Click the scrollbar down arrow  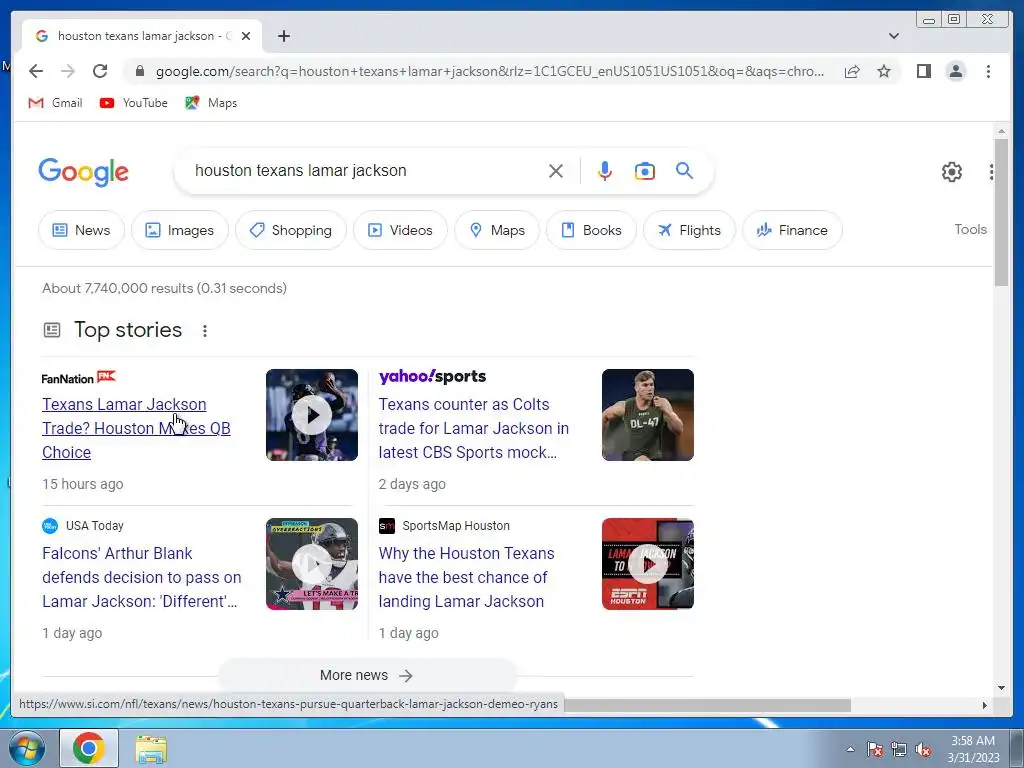[x=1001, y=687]
